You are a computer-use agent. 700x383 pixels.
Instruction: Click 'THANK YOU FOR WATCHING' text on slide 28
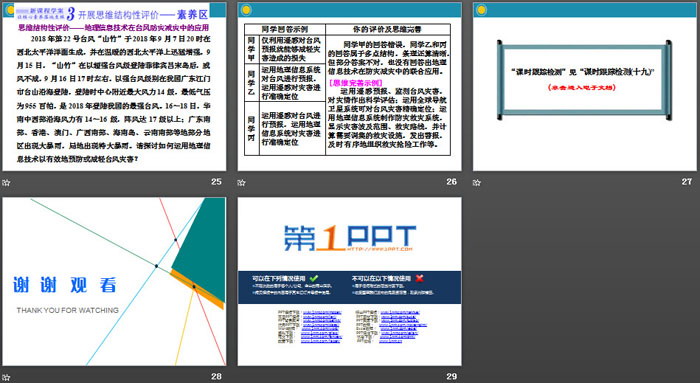pos(68,310)
